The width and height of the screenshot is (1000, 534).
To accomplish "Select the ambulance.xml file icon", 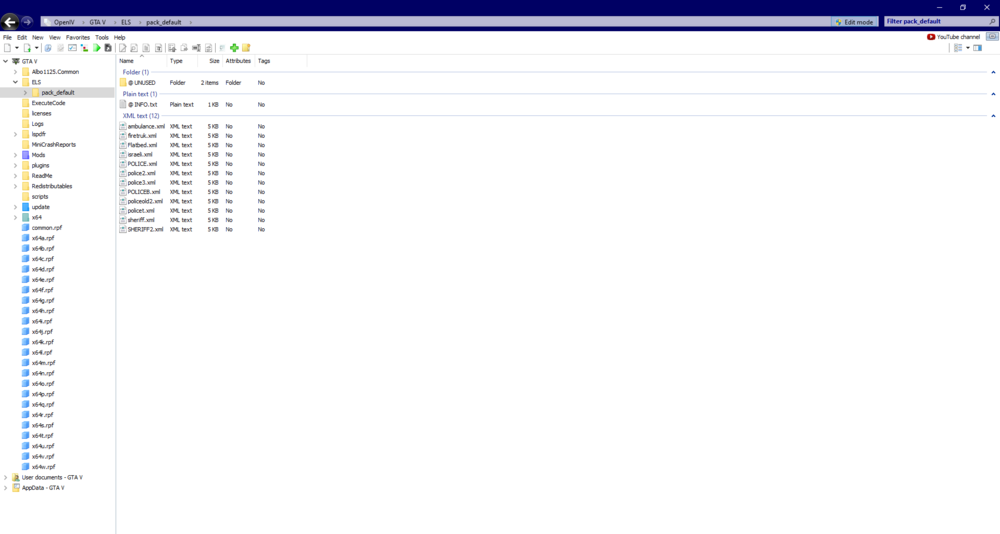I will [123, 126].
